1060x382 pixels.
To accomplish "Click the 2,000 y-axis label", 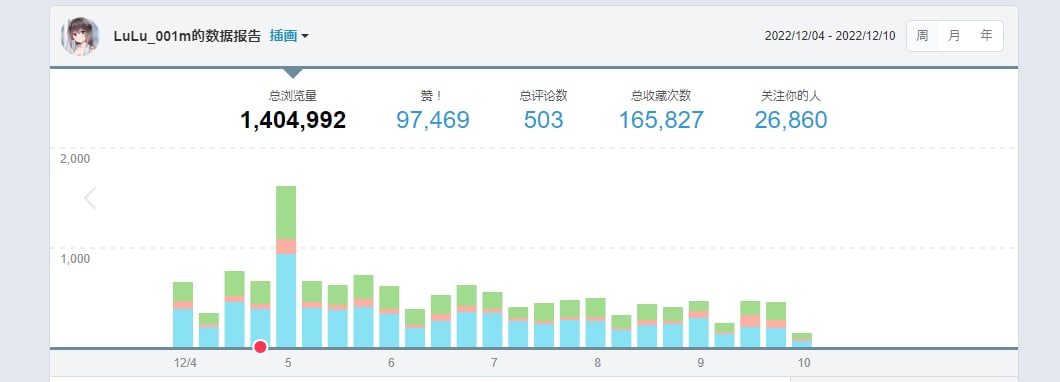I will pos(75,159).
